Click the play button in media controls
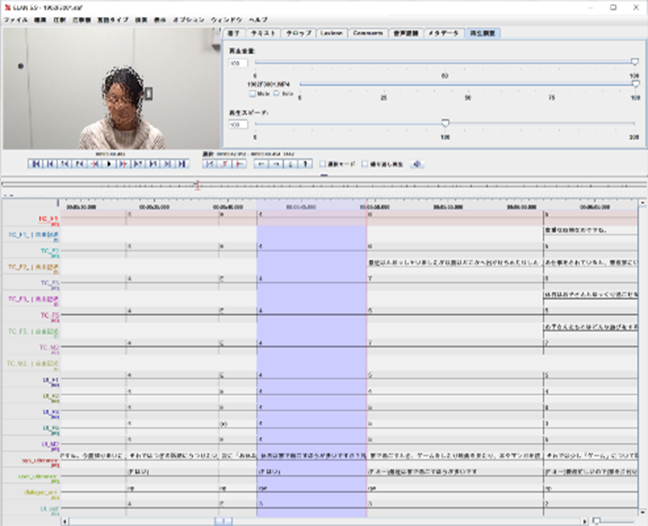648x526 pixels. [108, 164]
